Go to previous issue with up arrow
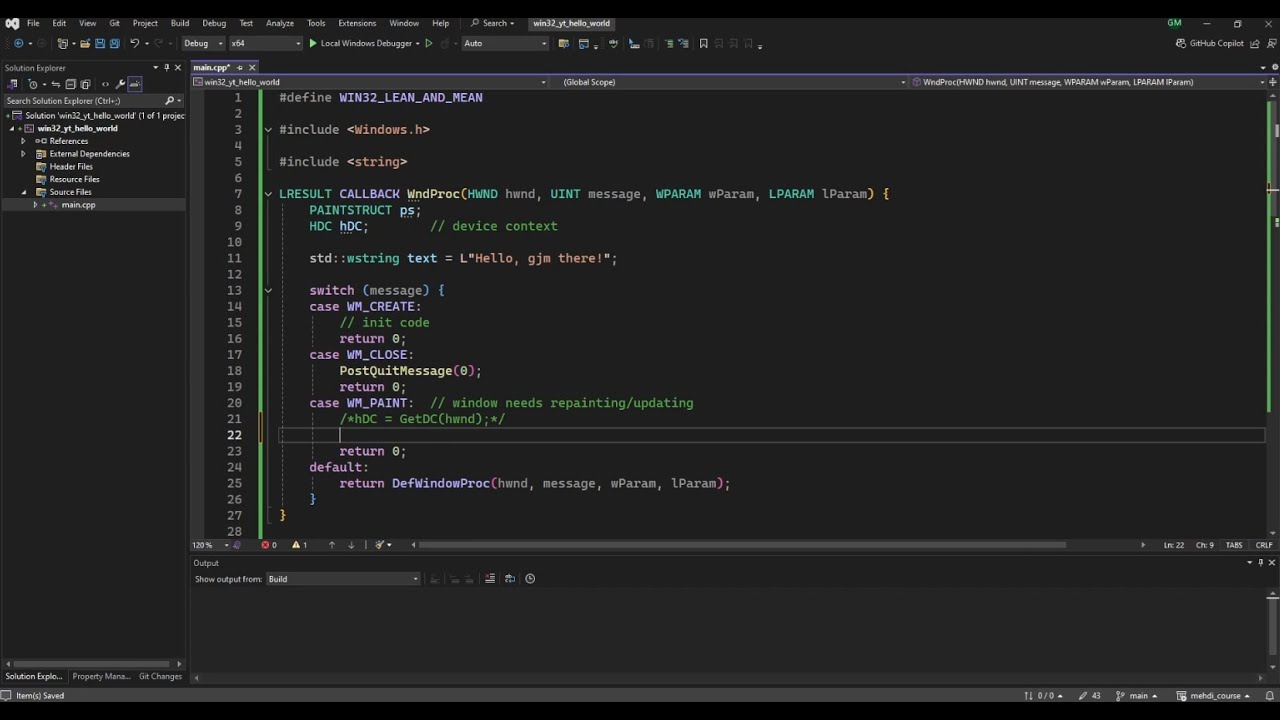Image resolution: width=1280 pixels, height=720 pixels. pyautogui.click(x=332, y=545)
